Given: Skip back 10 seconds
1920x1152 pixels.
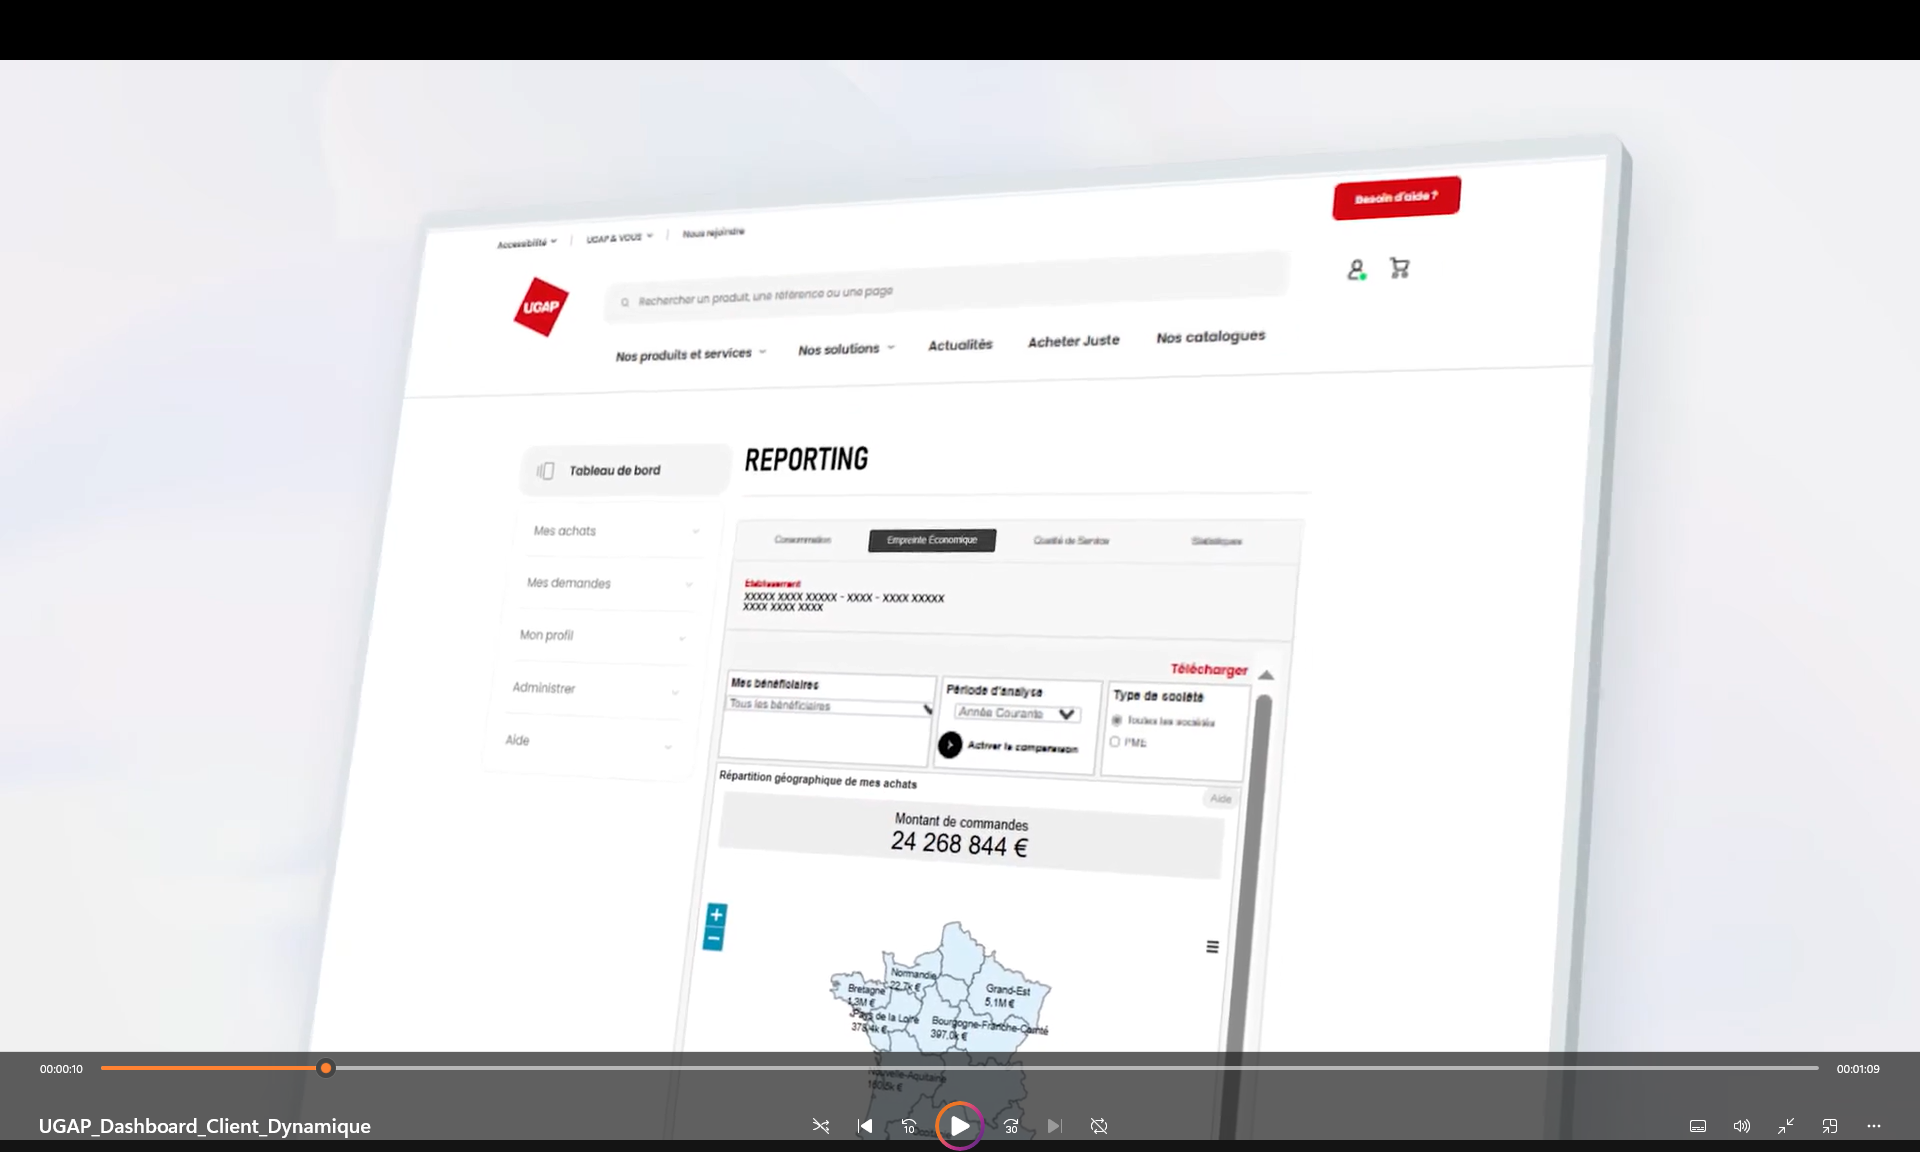Looking at the screenshot, I should point(909,1126).
